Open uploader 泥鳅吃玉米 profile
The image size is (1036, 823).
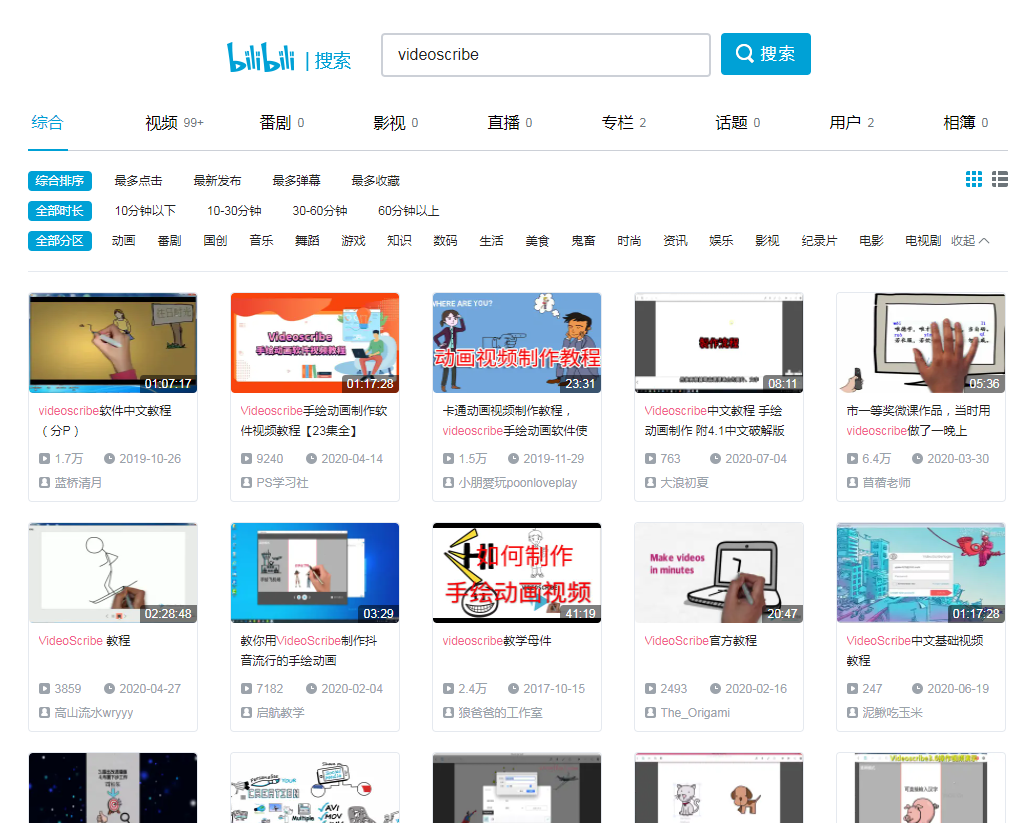(892, 713)
